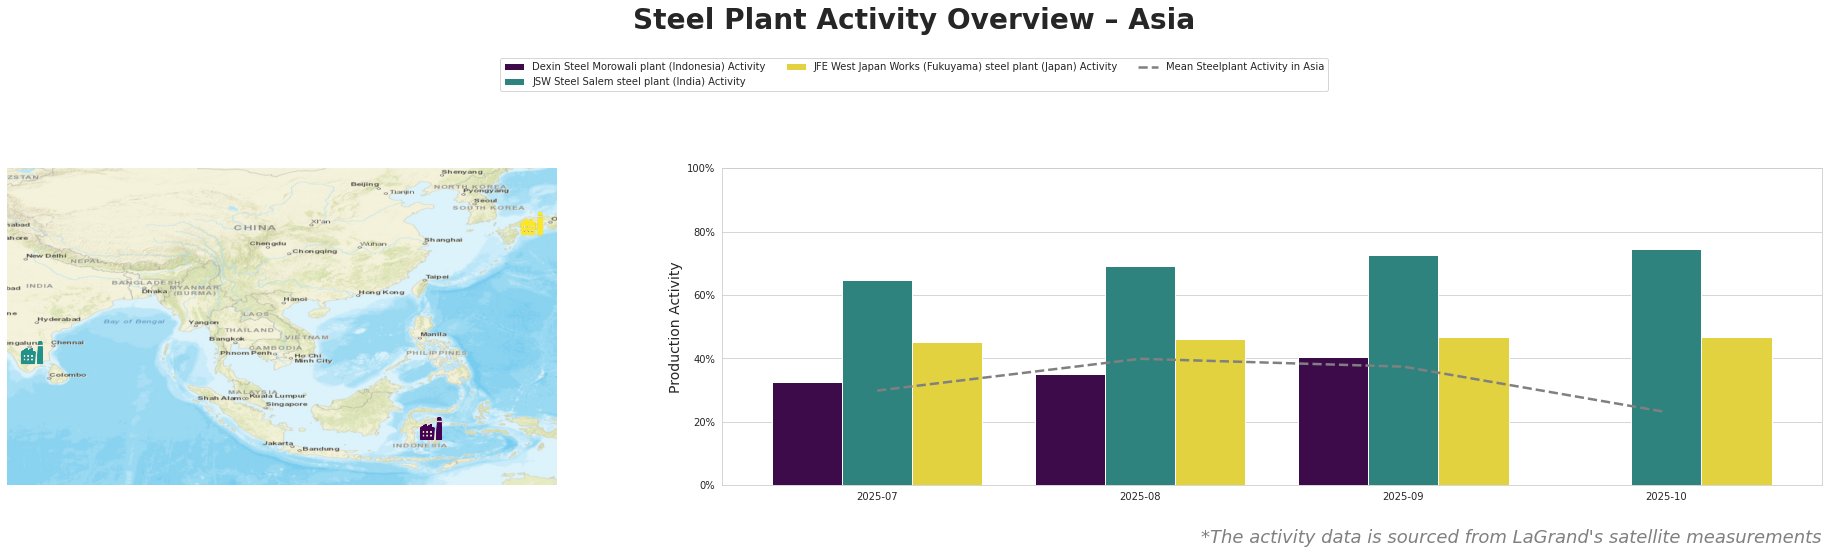Click the teal JSW bar for 2025-10

[1666, 367]
